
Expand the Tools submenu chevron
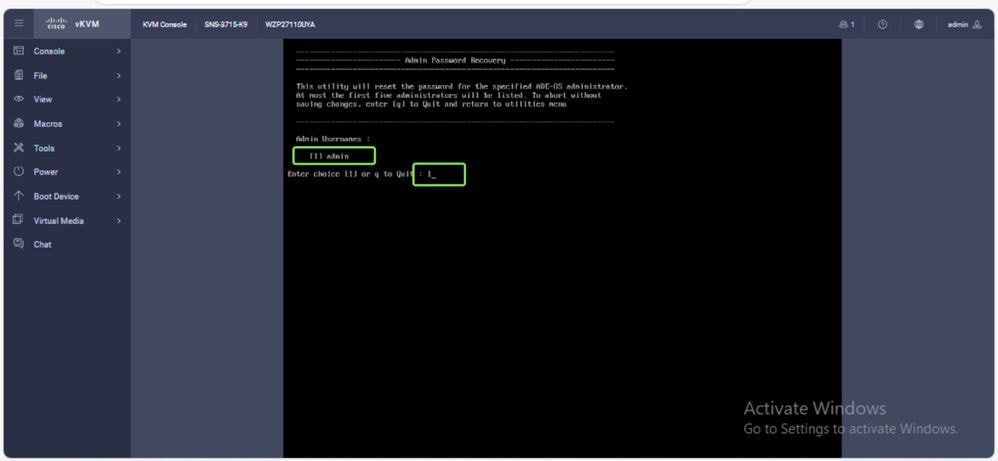click(x=118, y=148)
